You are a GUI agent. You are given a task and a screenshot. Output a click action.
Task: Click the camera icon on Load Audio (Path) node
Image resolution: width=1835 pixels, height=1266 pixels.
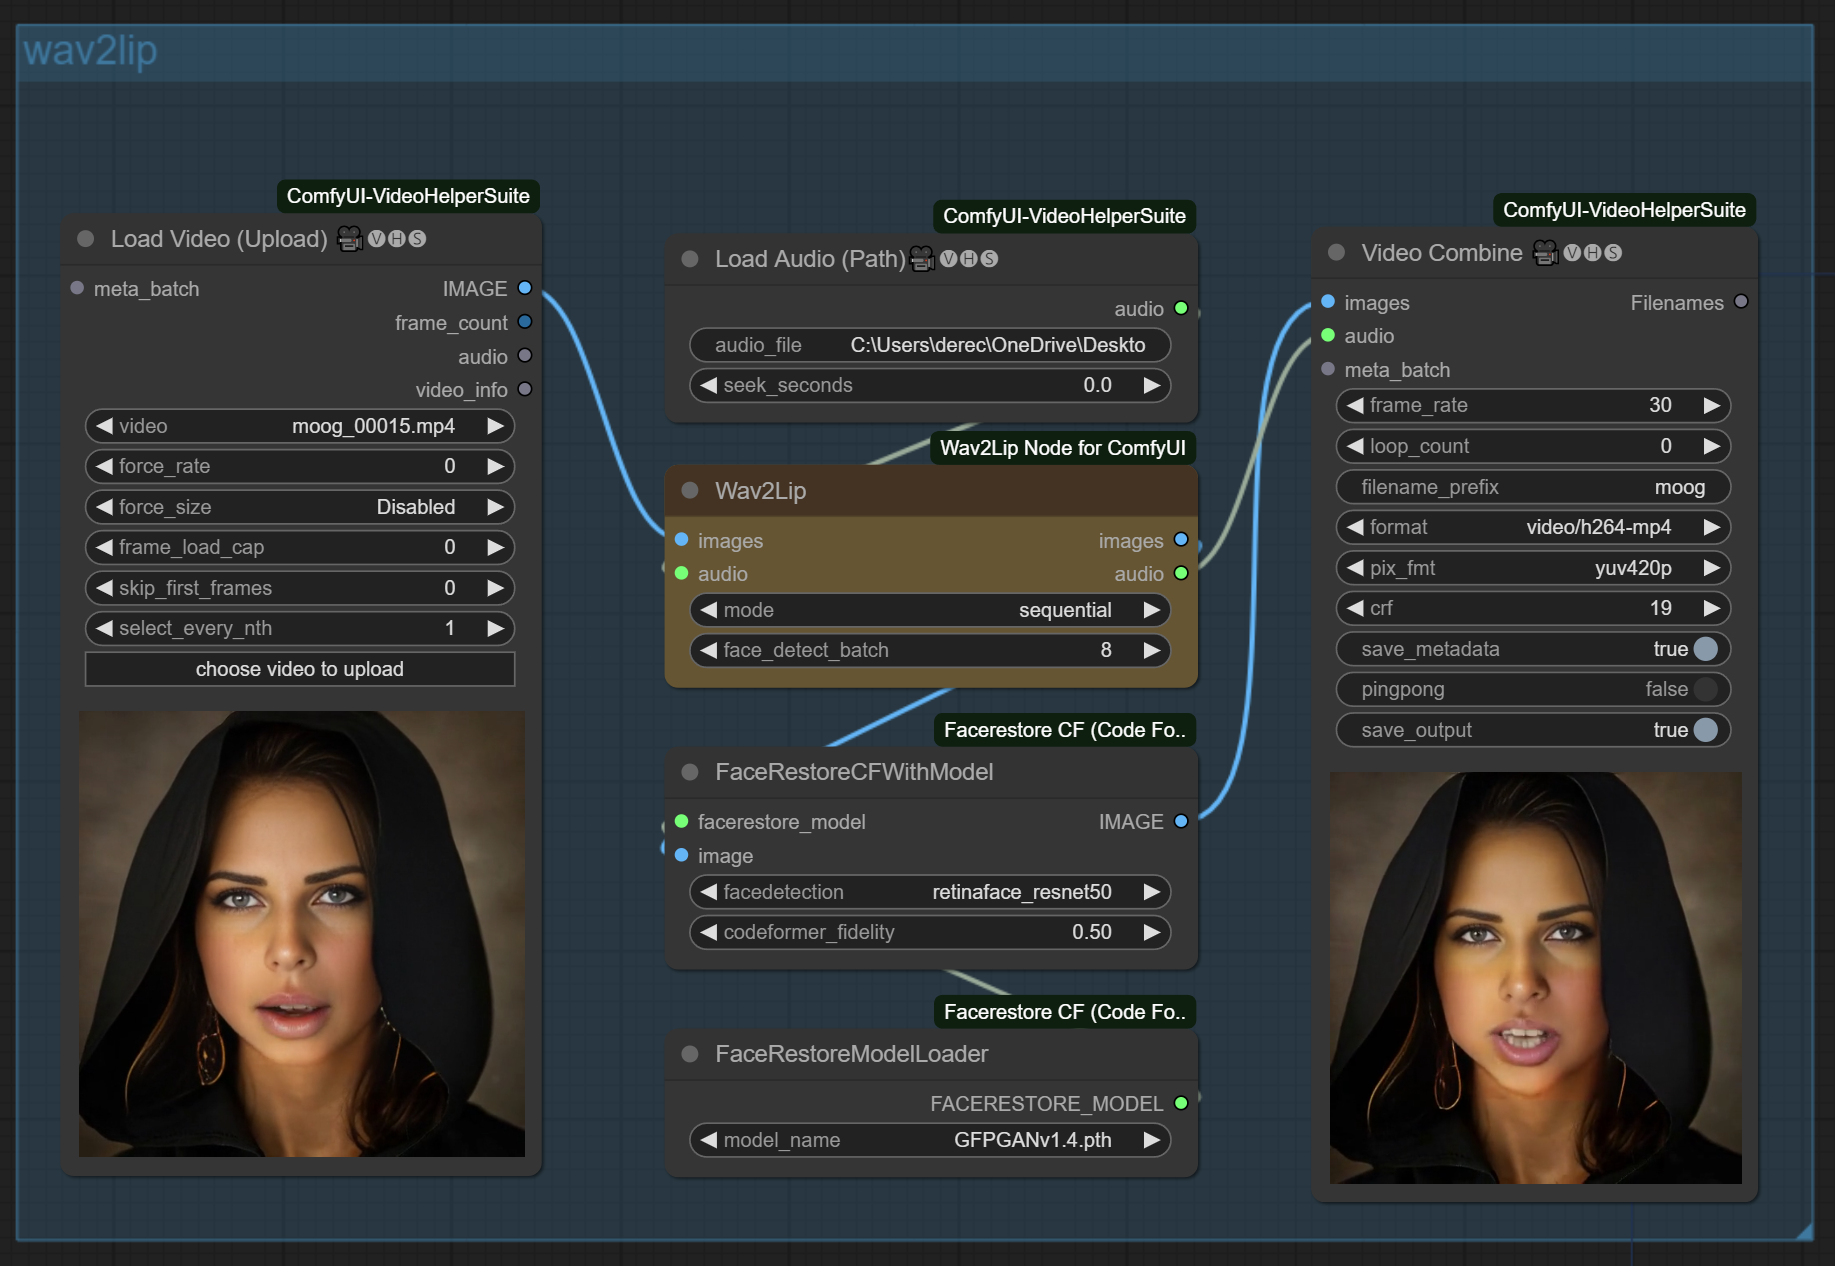point(921,258)
